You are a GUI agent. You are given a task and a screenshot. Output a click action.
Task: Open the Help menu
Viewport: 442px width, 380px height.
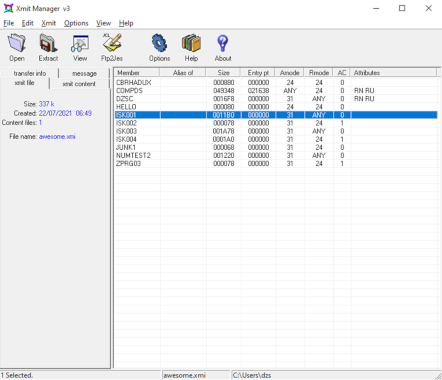(126, 23)
